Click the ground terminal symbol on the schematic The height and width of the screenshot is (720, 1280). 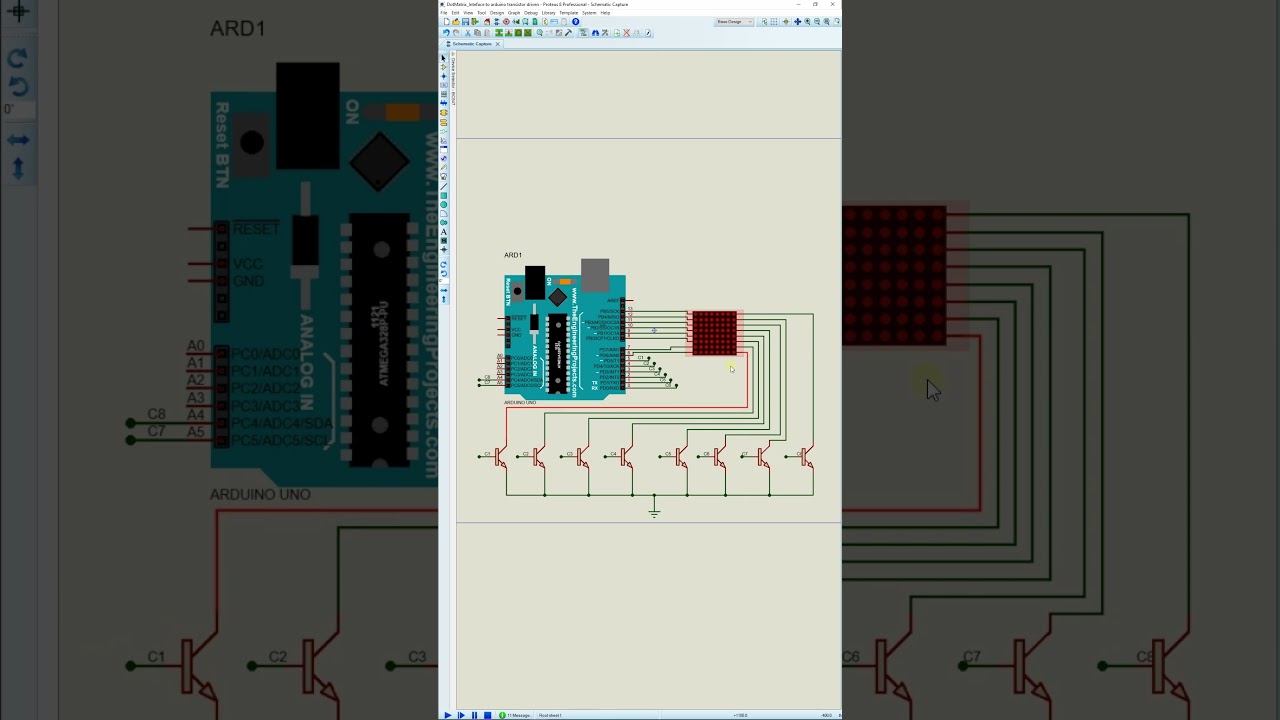(654, 511)
